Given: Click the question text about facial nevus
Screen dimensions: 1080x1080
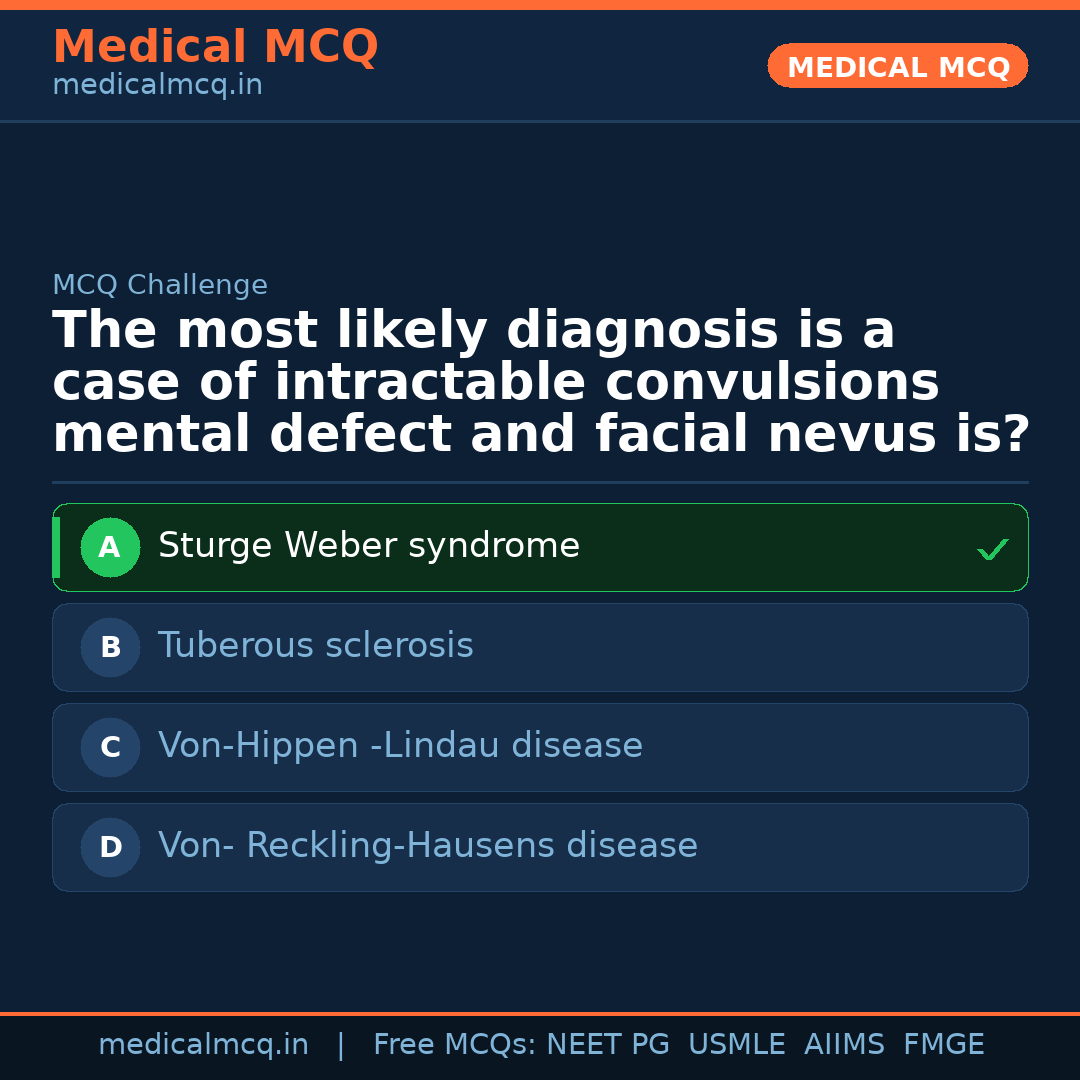Looking at the screenshot, I should pos(540,383).
